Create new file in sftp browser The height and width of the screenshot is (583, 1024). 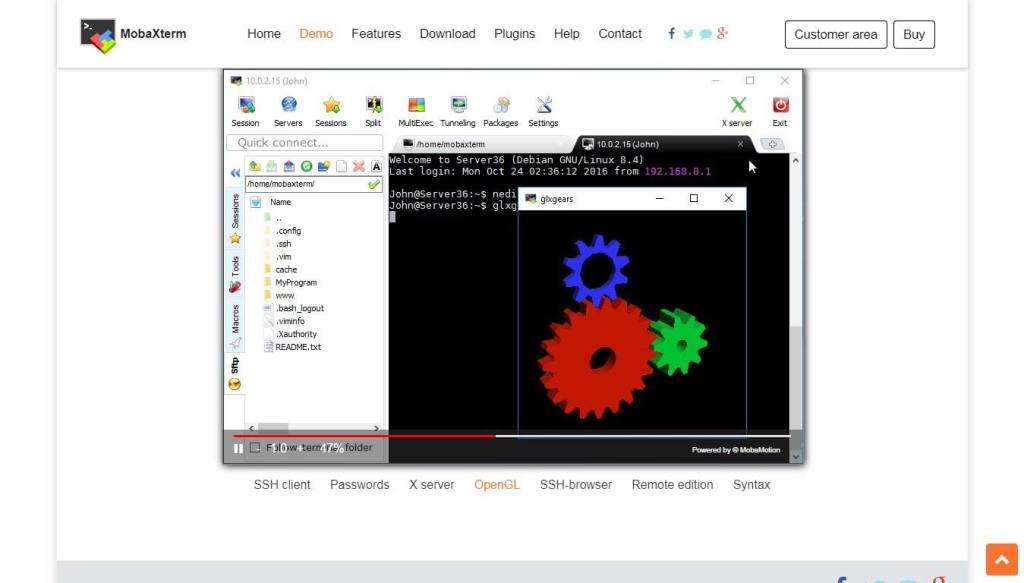(341, 166)
